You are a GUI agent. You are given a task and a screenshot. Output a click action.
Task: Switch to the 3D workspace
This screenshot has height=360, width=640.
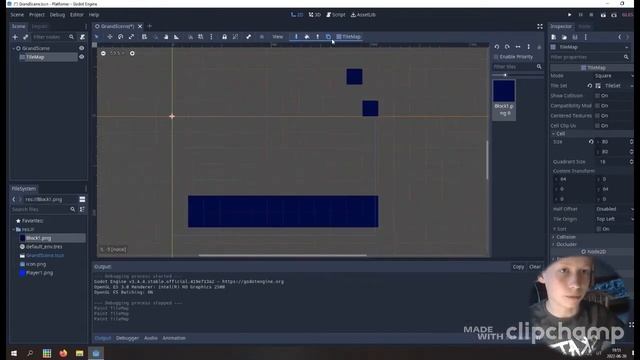click(315, 15)
